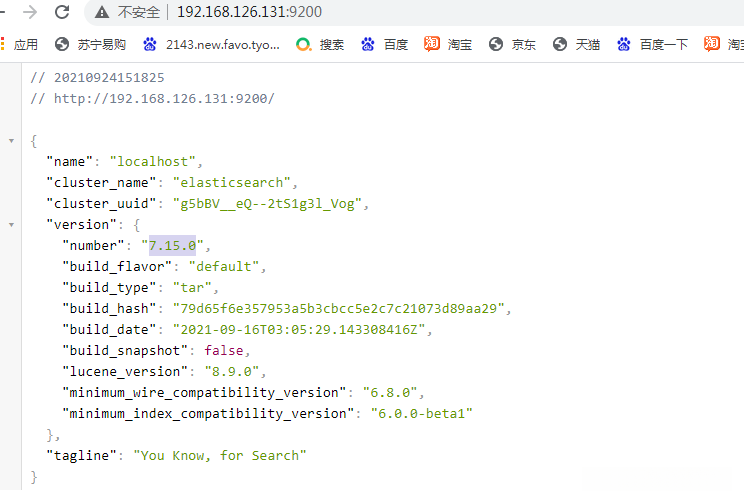Click the "tagline" key
744x500 pixels.
pyautogui.click(x=81, y=455)
